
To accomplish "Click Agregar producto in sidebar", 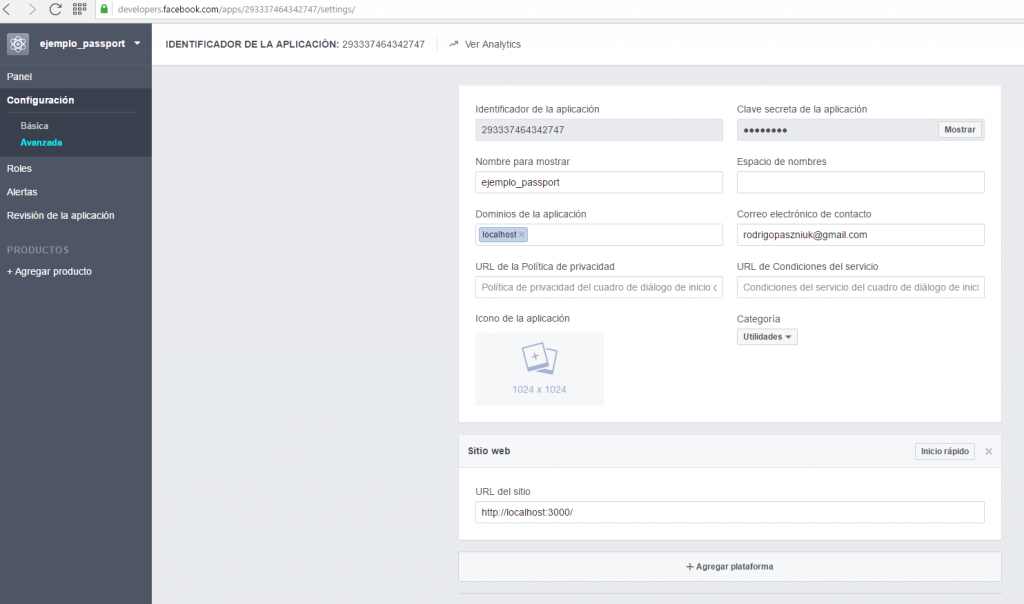I will pos(49,271).
